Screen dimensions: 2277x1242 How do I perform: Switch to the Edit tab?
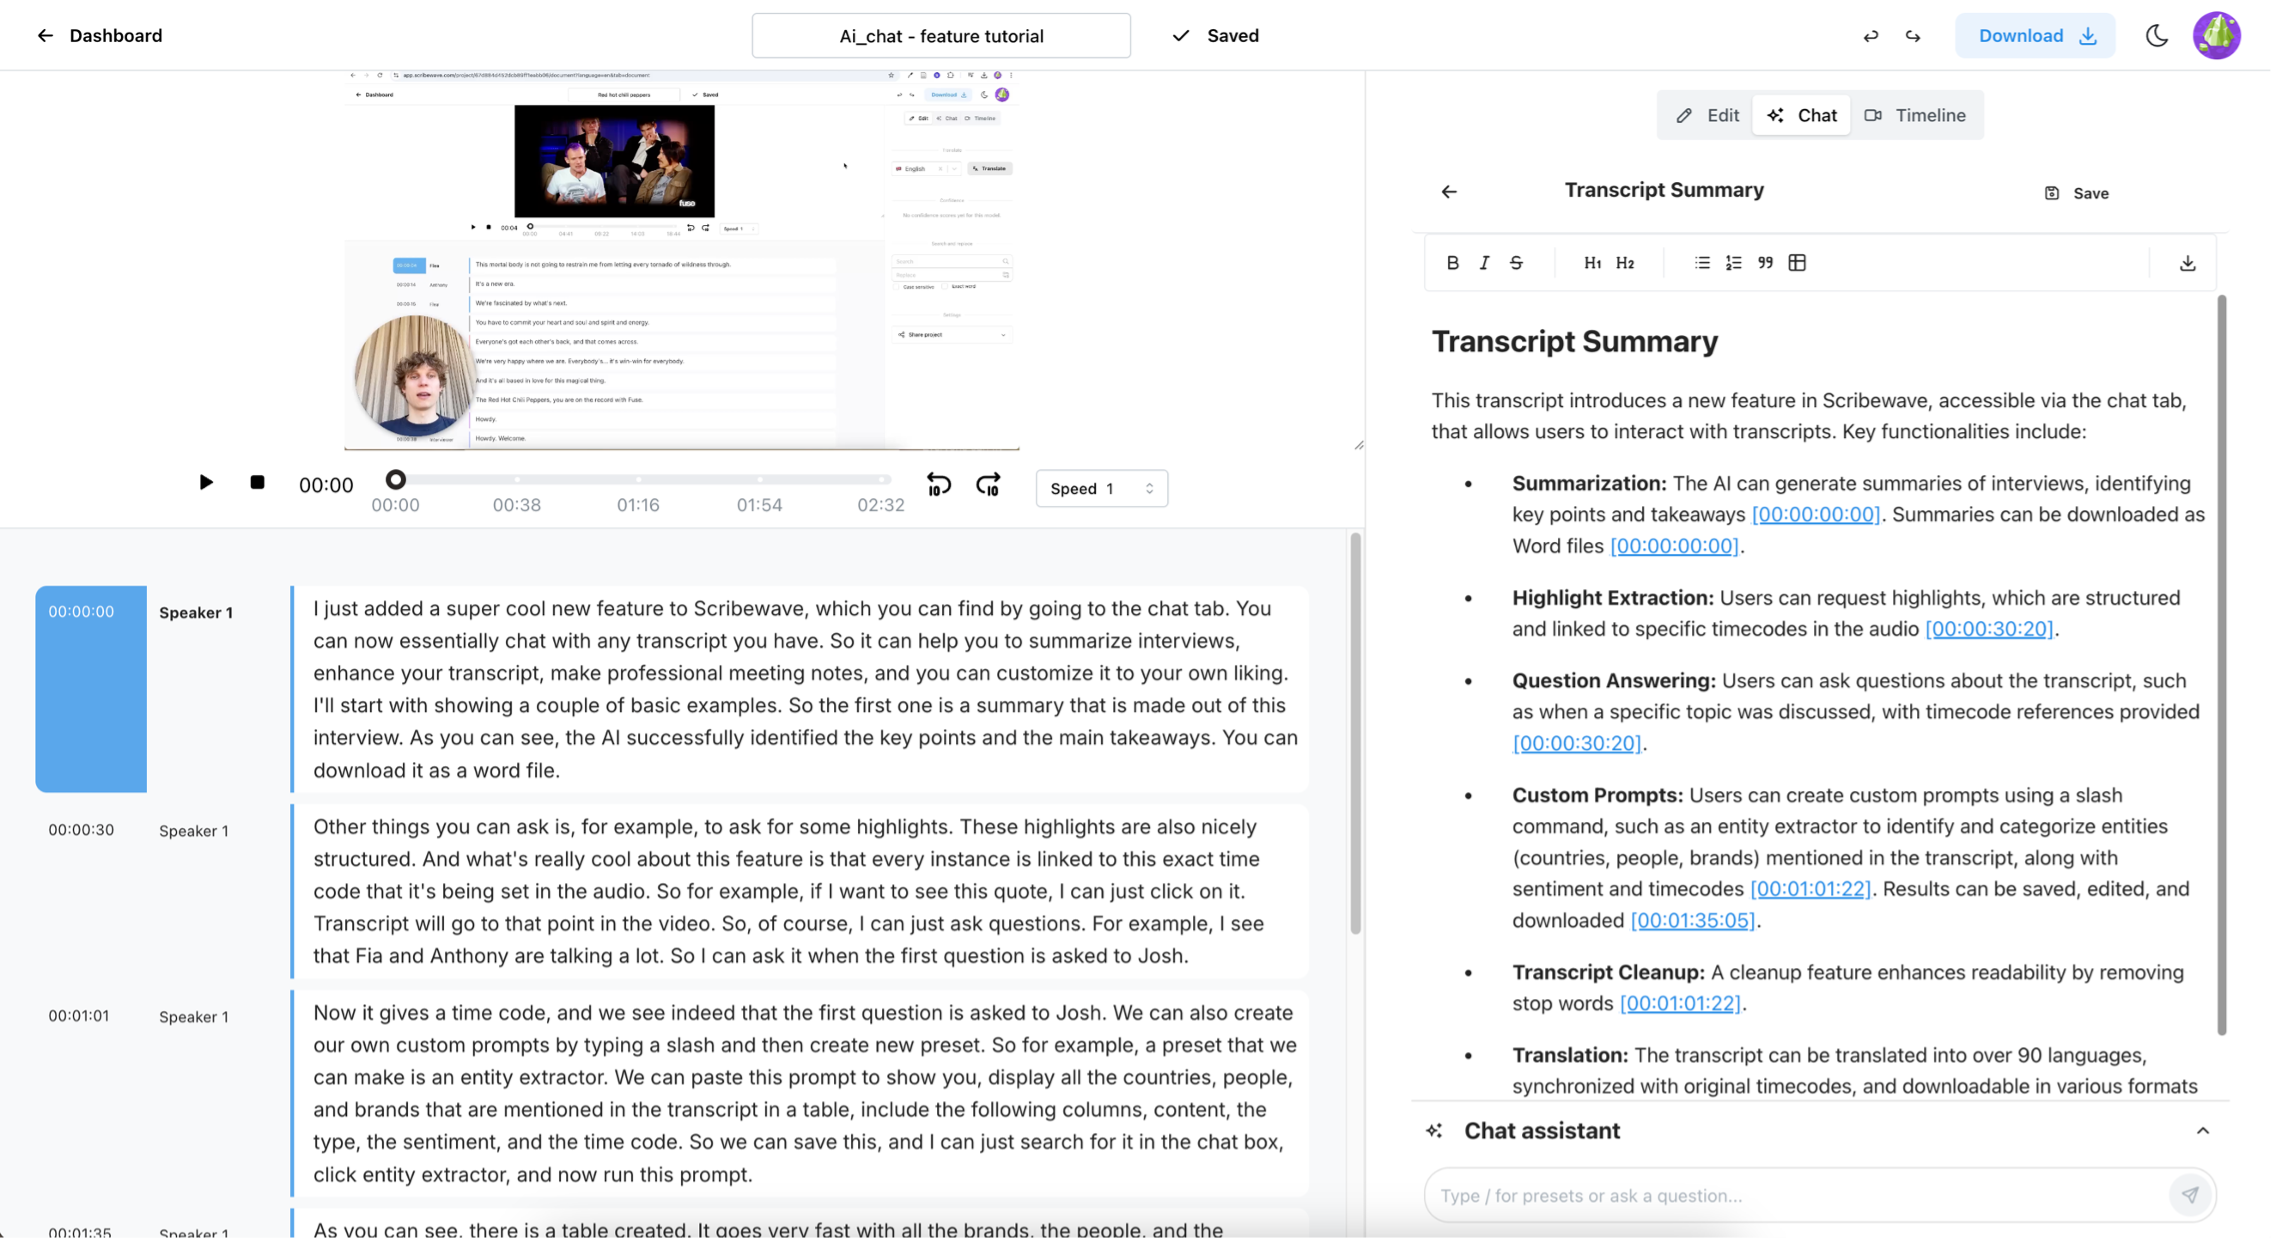pos(1708,115)
